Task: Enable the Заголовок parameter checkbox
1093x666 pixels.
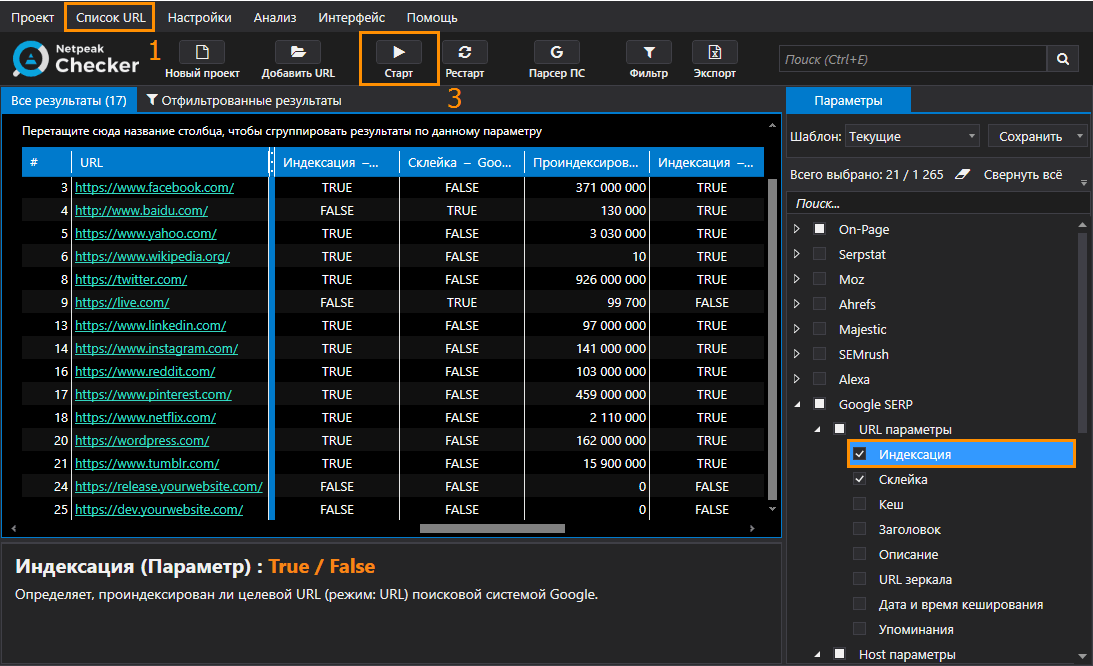Action: 860,529
